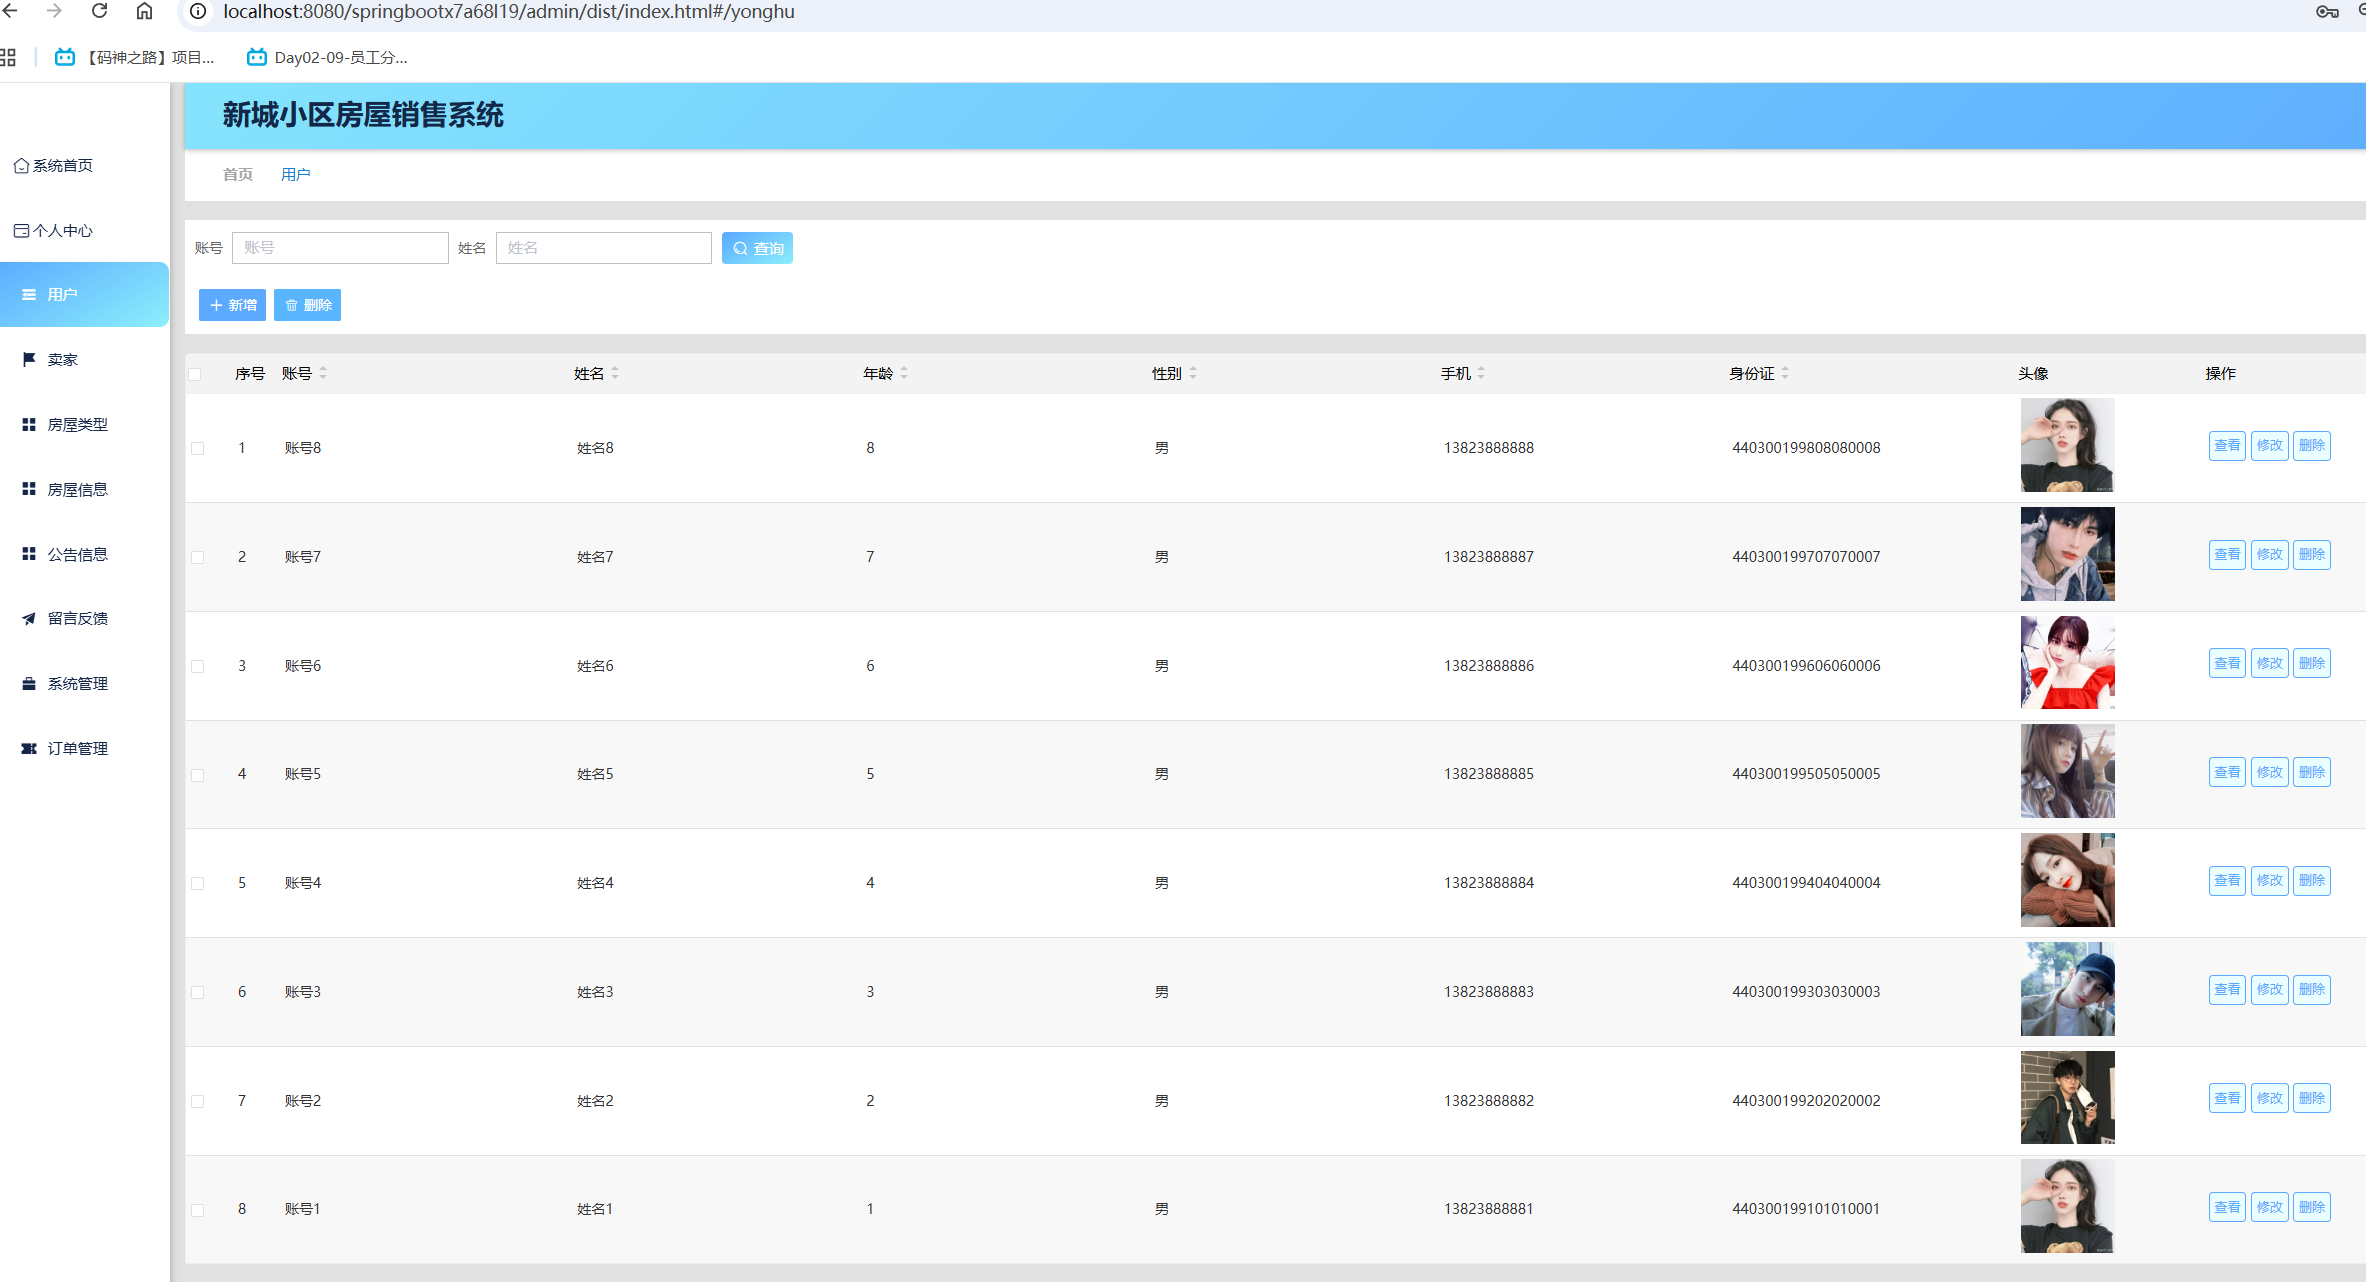Image resolution: width=2366 pixels, height=1282 pixels.
Task: Check the row checkbox for 账号8
Action: tap(198, 448)
